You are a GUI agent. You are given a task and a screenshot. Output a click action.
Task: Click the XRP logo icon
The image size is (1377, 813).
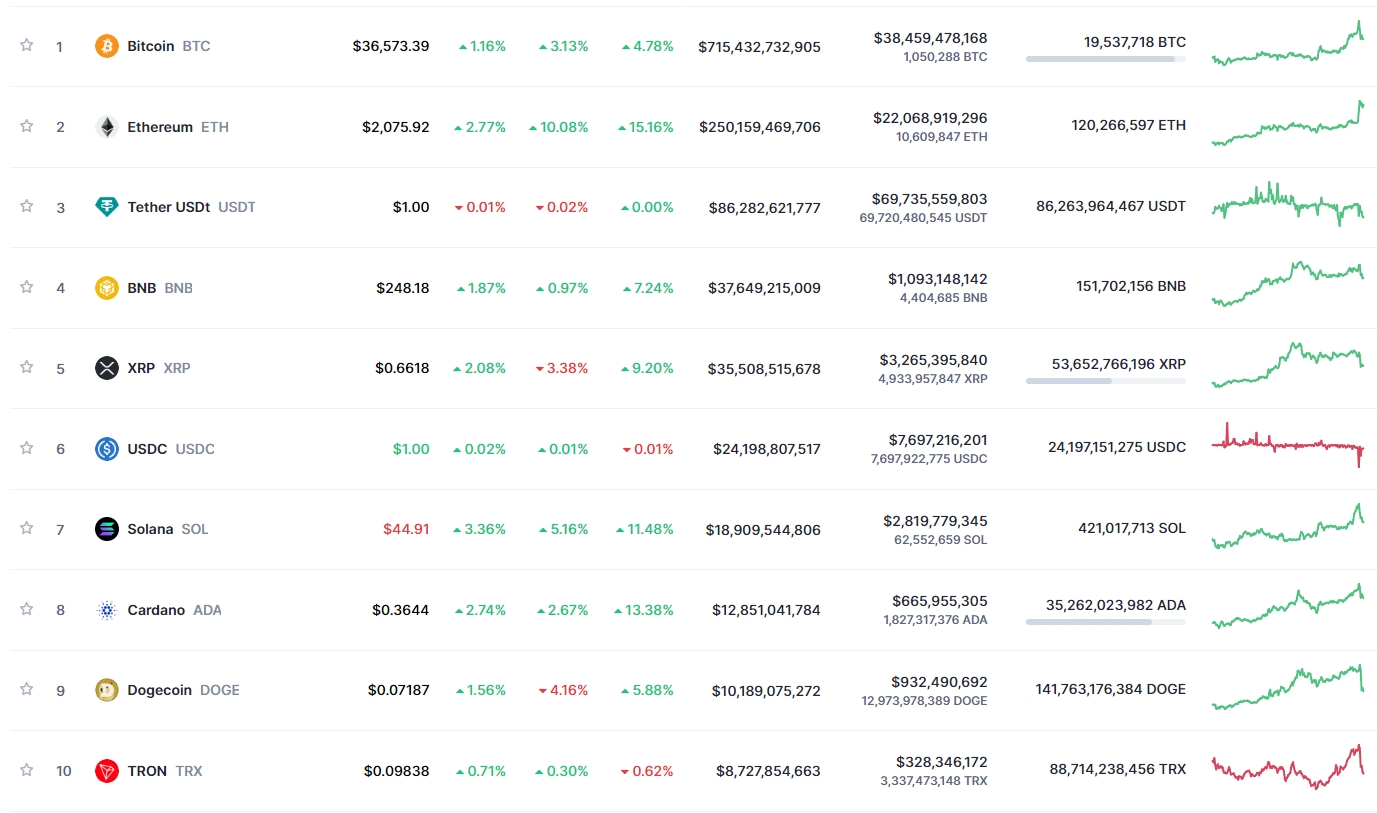tap(106, 368)
